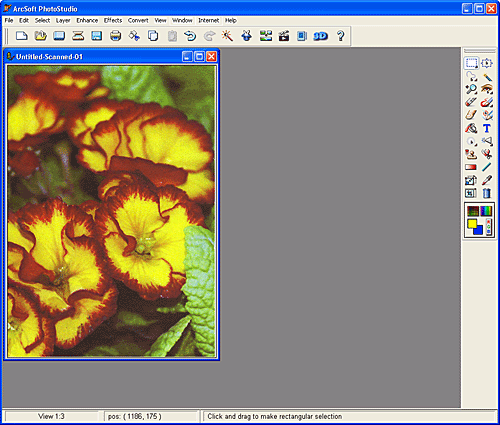Select the blue Text tool
The image size is (500, 425).
(487, 128)
